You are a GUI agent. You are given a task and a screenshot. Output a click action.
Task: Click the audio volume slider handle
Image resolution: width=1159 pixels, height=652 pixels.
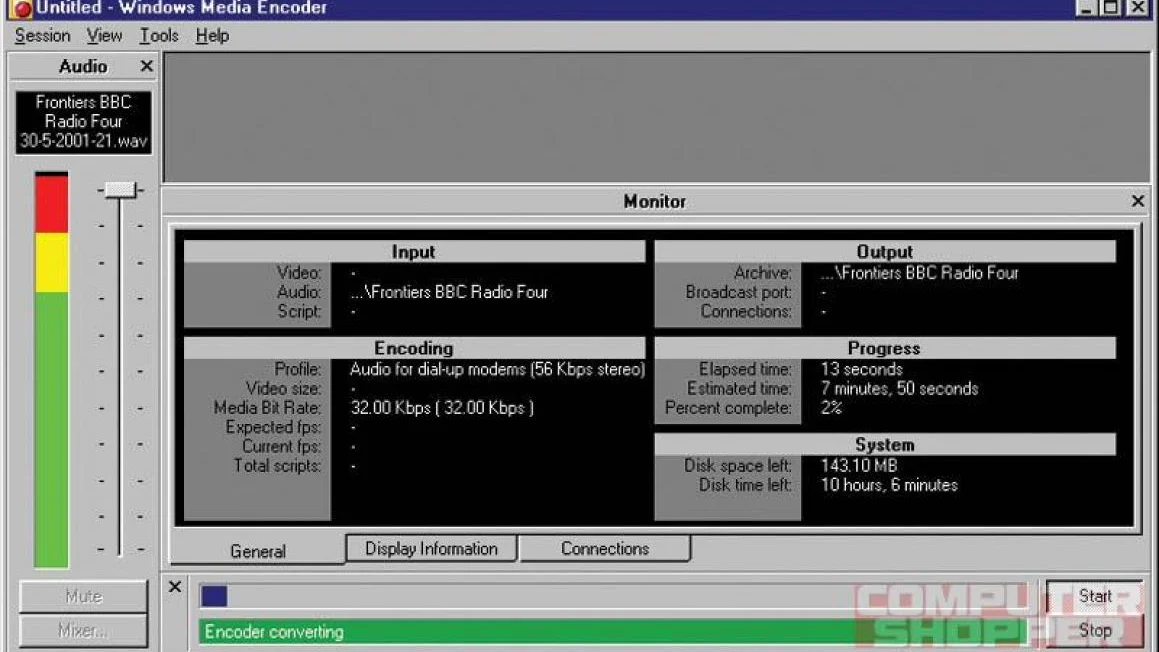121,189
